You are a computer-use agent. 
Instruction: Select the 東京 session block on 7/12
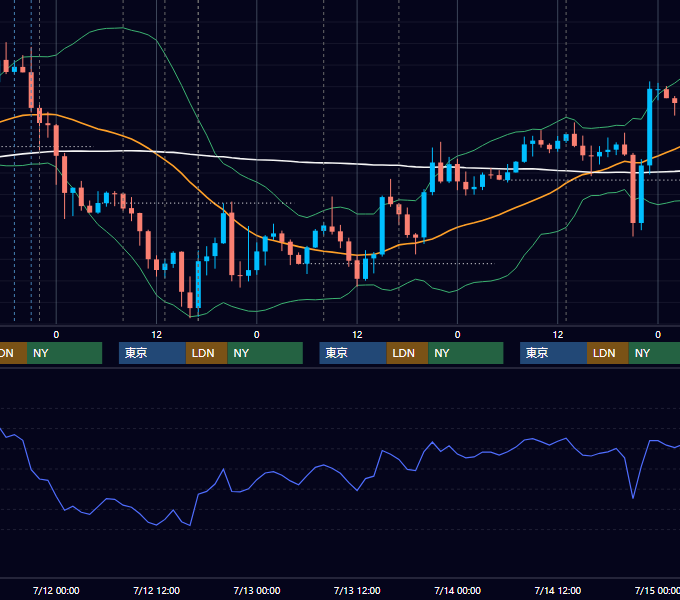point(152,353)
